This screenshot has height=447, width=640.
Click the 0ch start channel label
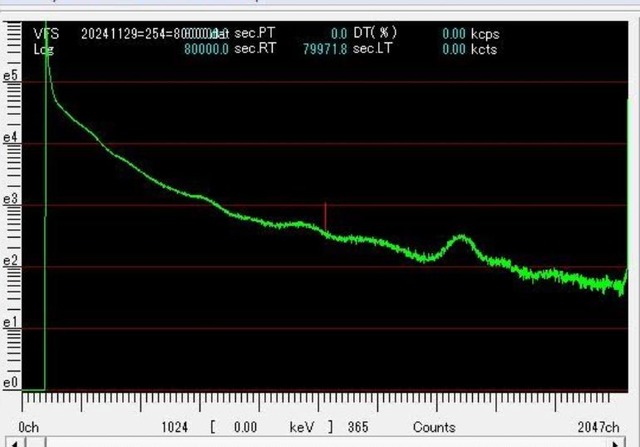[29, 427]
